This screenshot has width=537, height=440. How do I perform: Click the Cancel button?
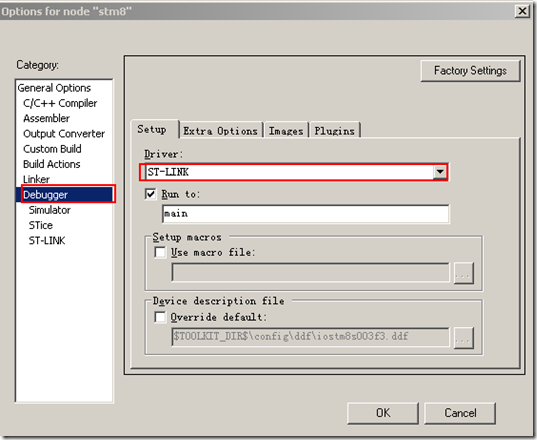[460, 413]
